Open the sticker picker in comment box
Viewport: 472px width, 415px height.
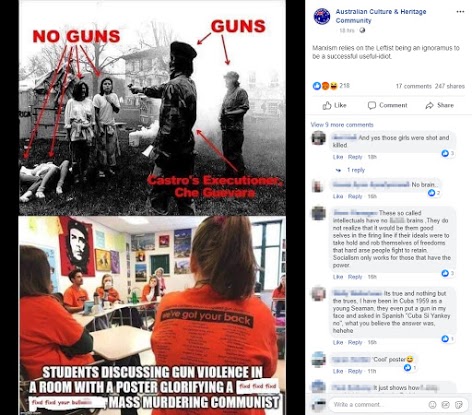click(x=458, y=405)
